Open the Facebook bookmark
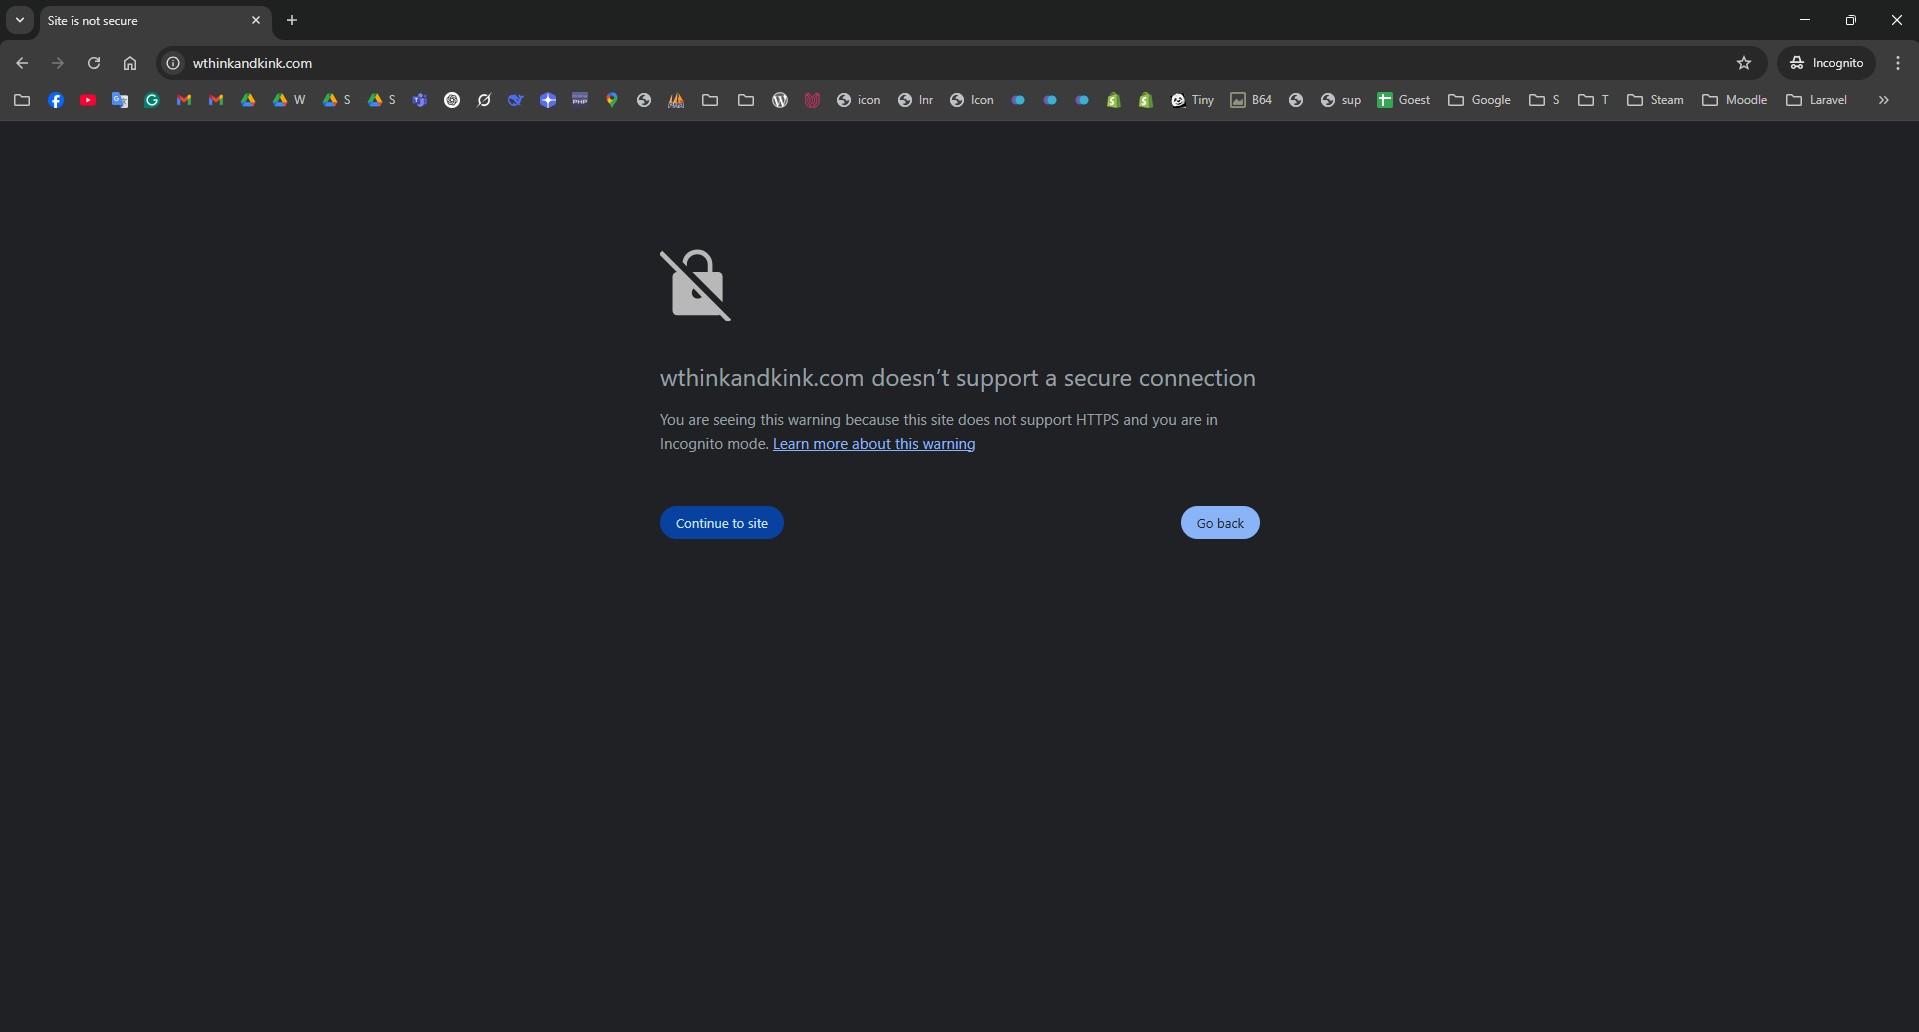The height and width of the screenshot is (1032, 1919). point(56,100)
